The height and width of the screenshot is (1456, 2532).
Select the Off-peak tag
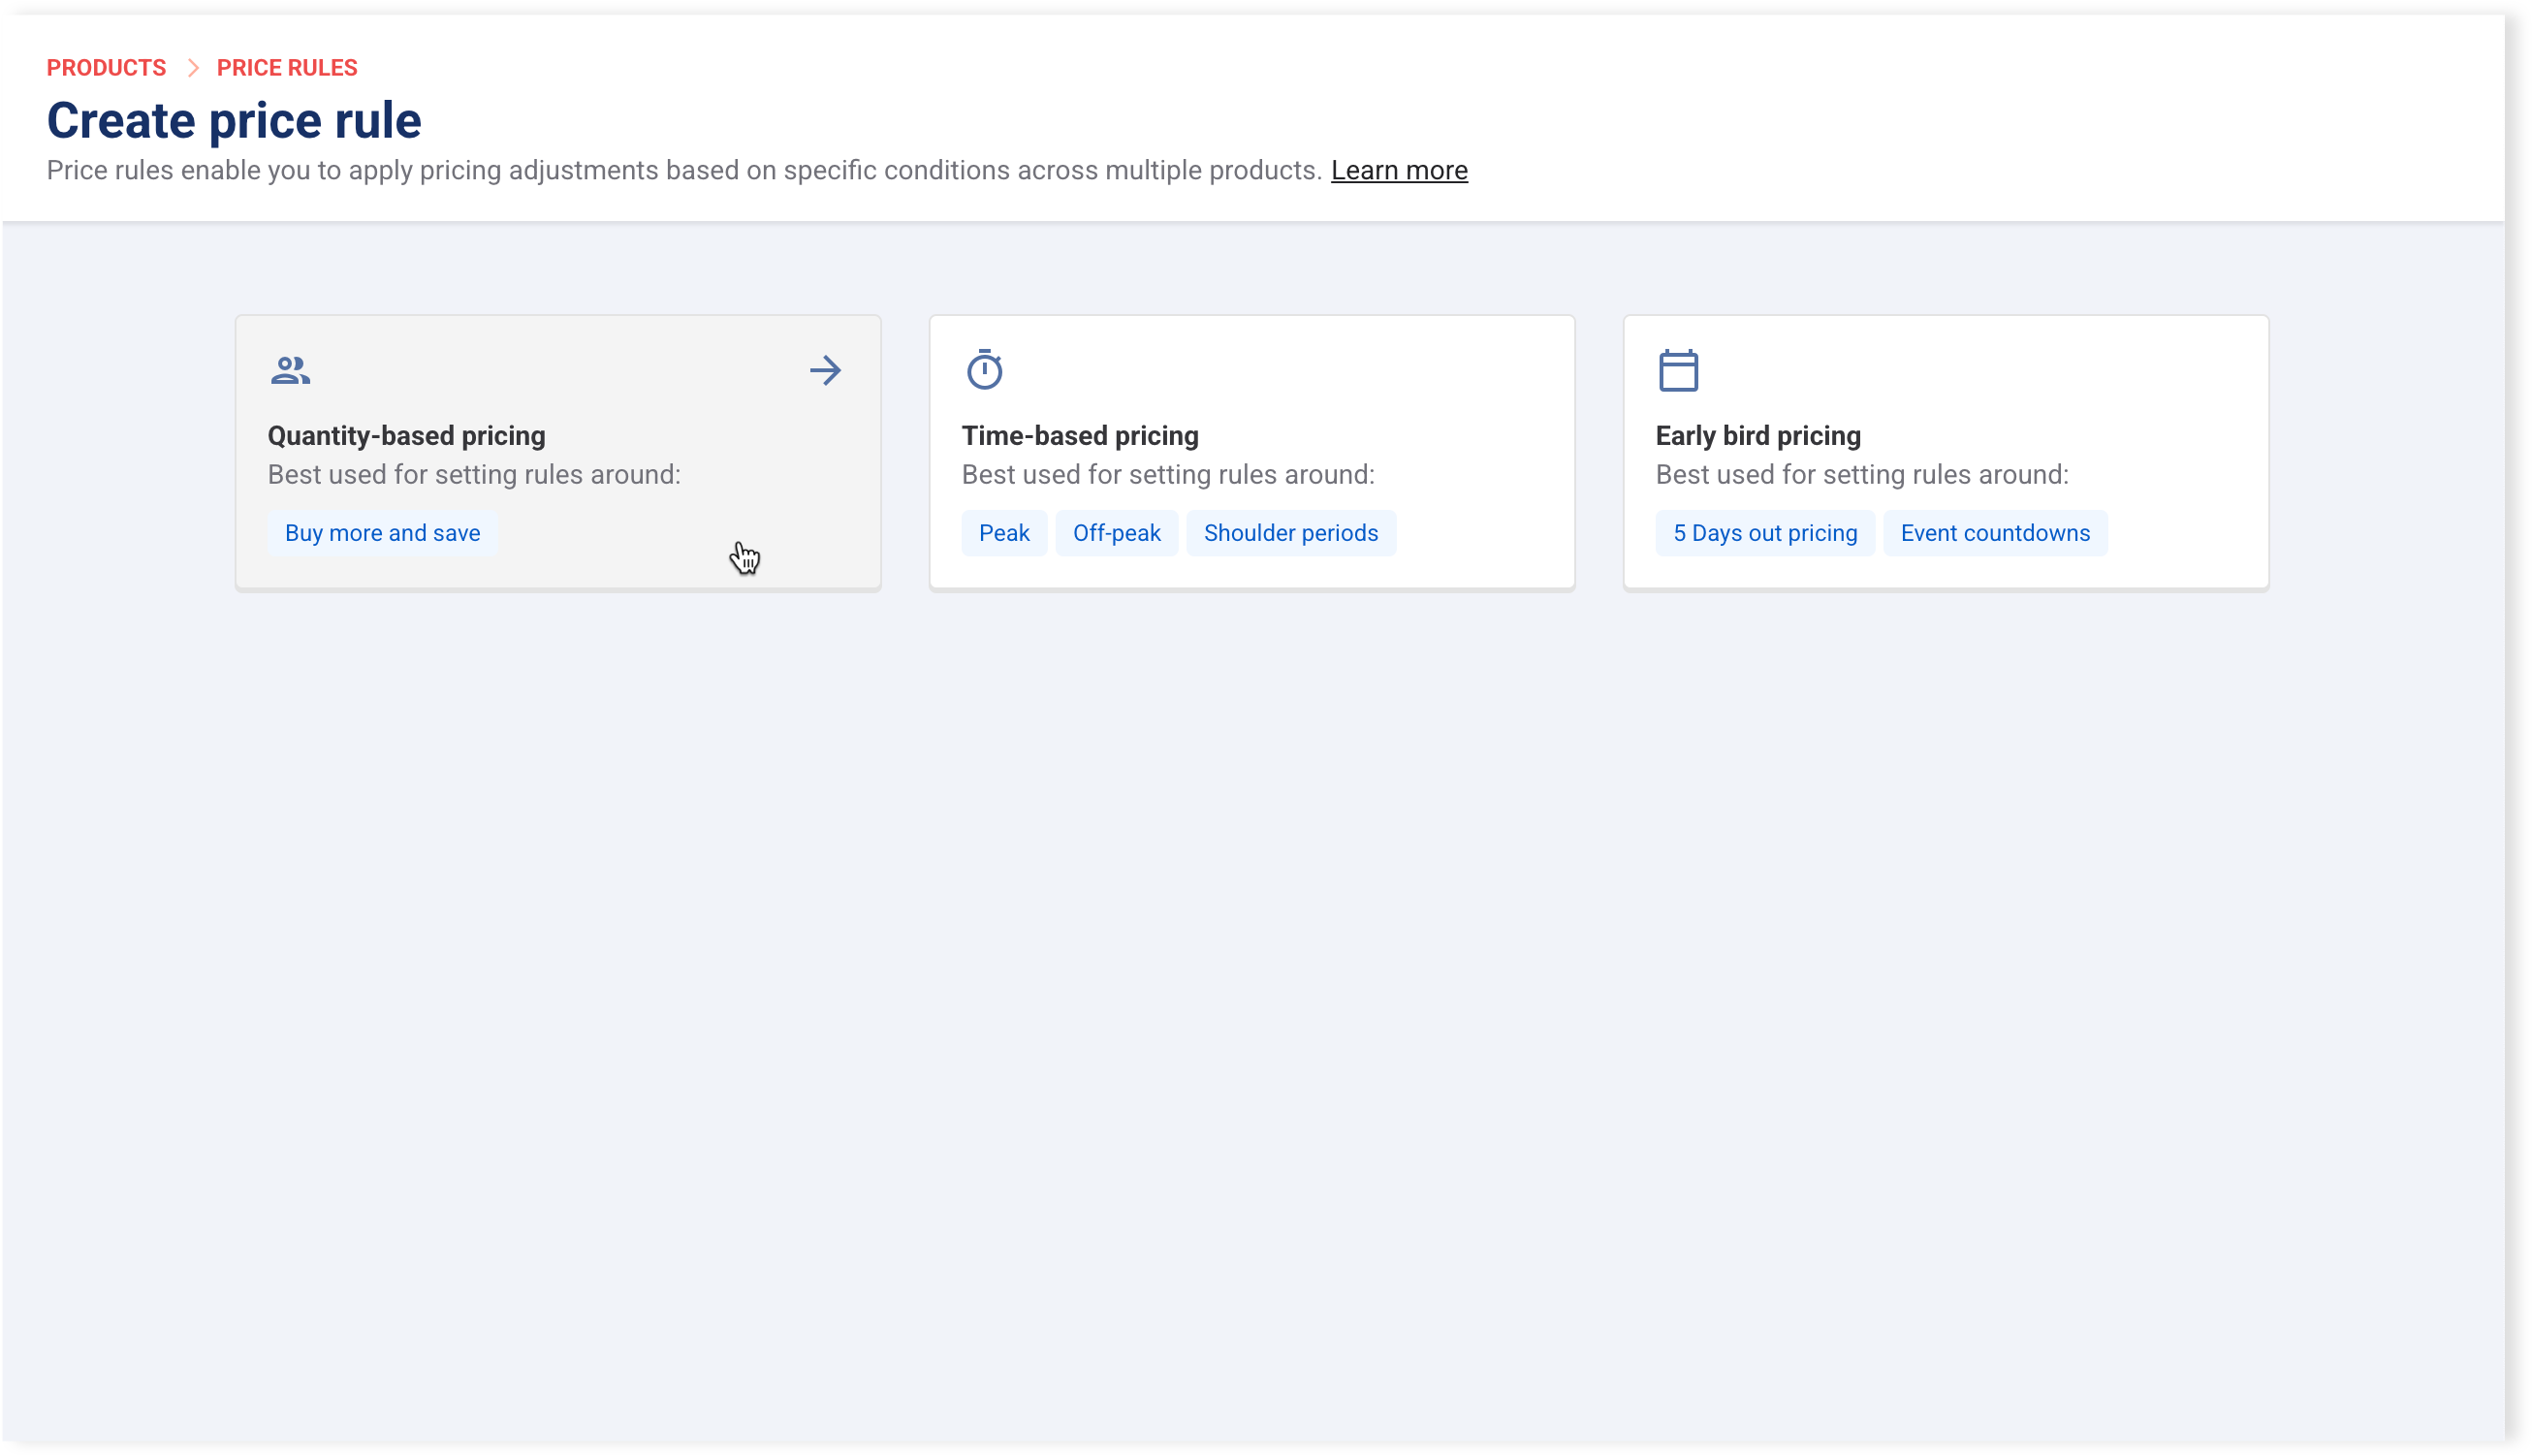click(x=1116, y=533)
